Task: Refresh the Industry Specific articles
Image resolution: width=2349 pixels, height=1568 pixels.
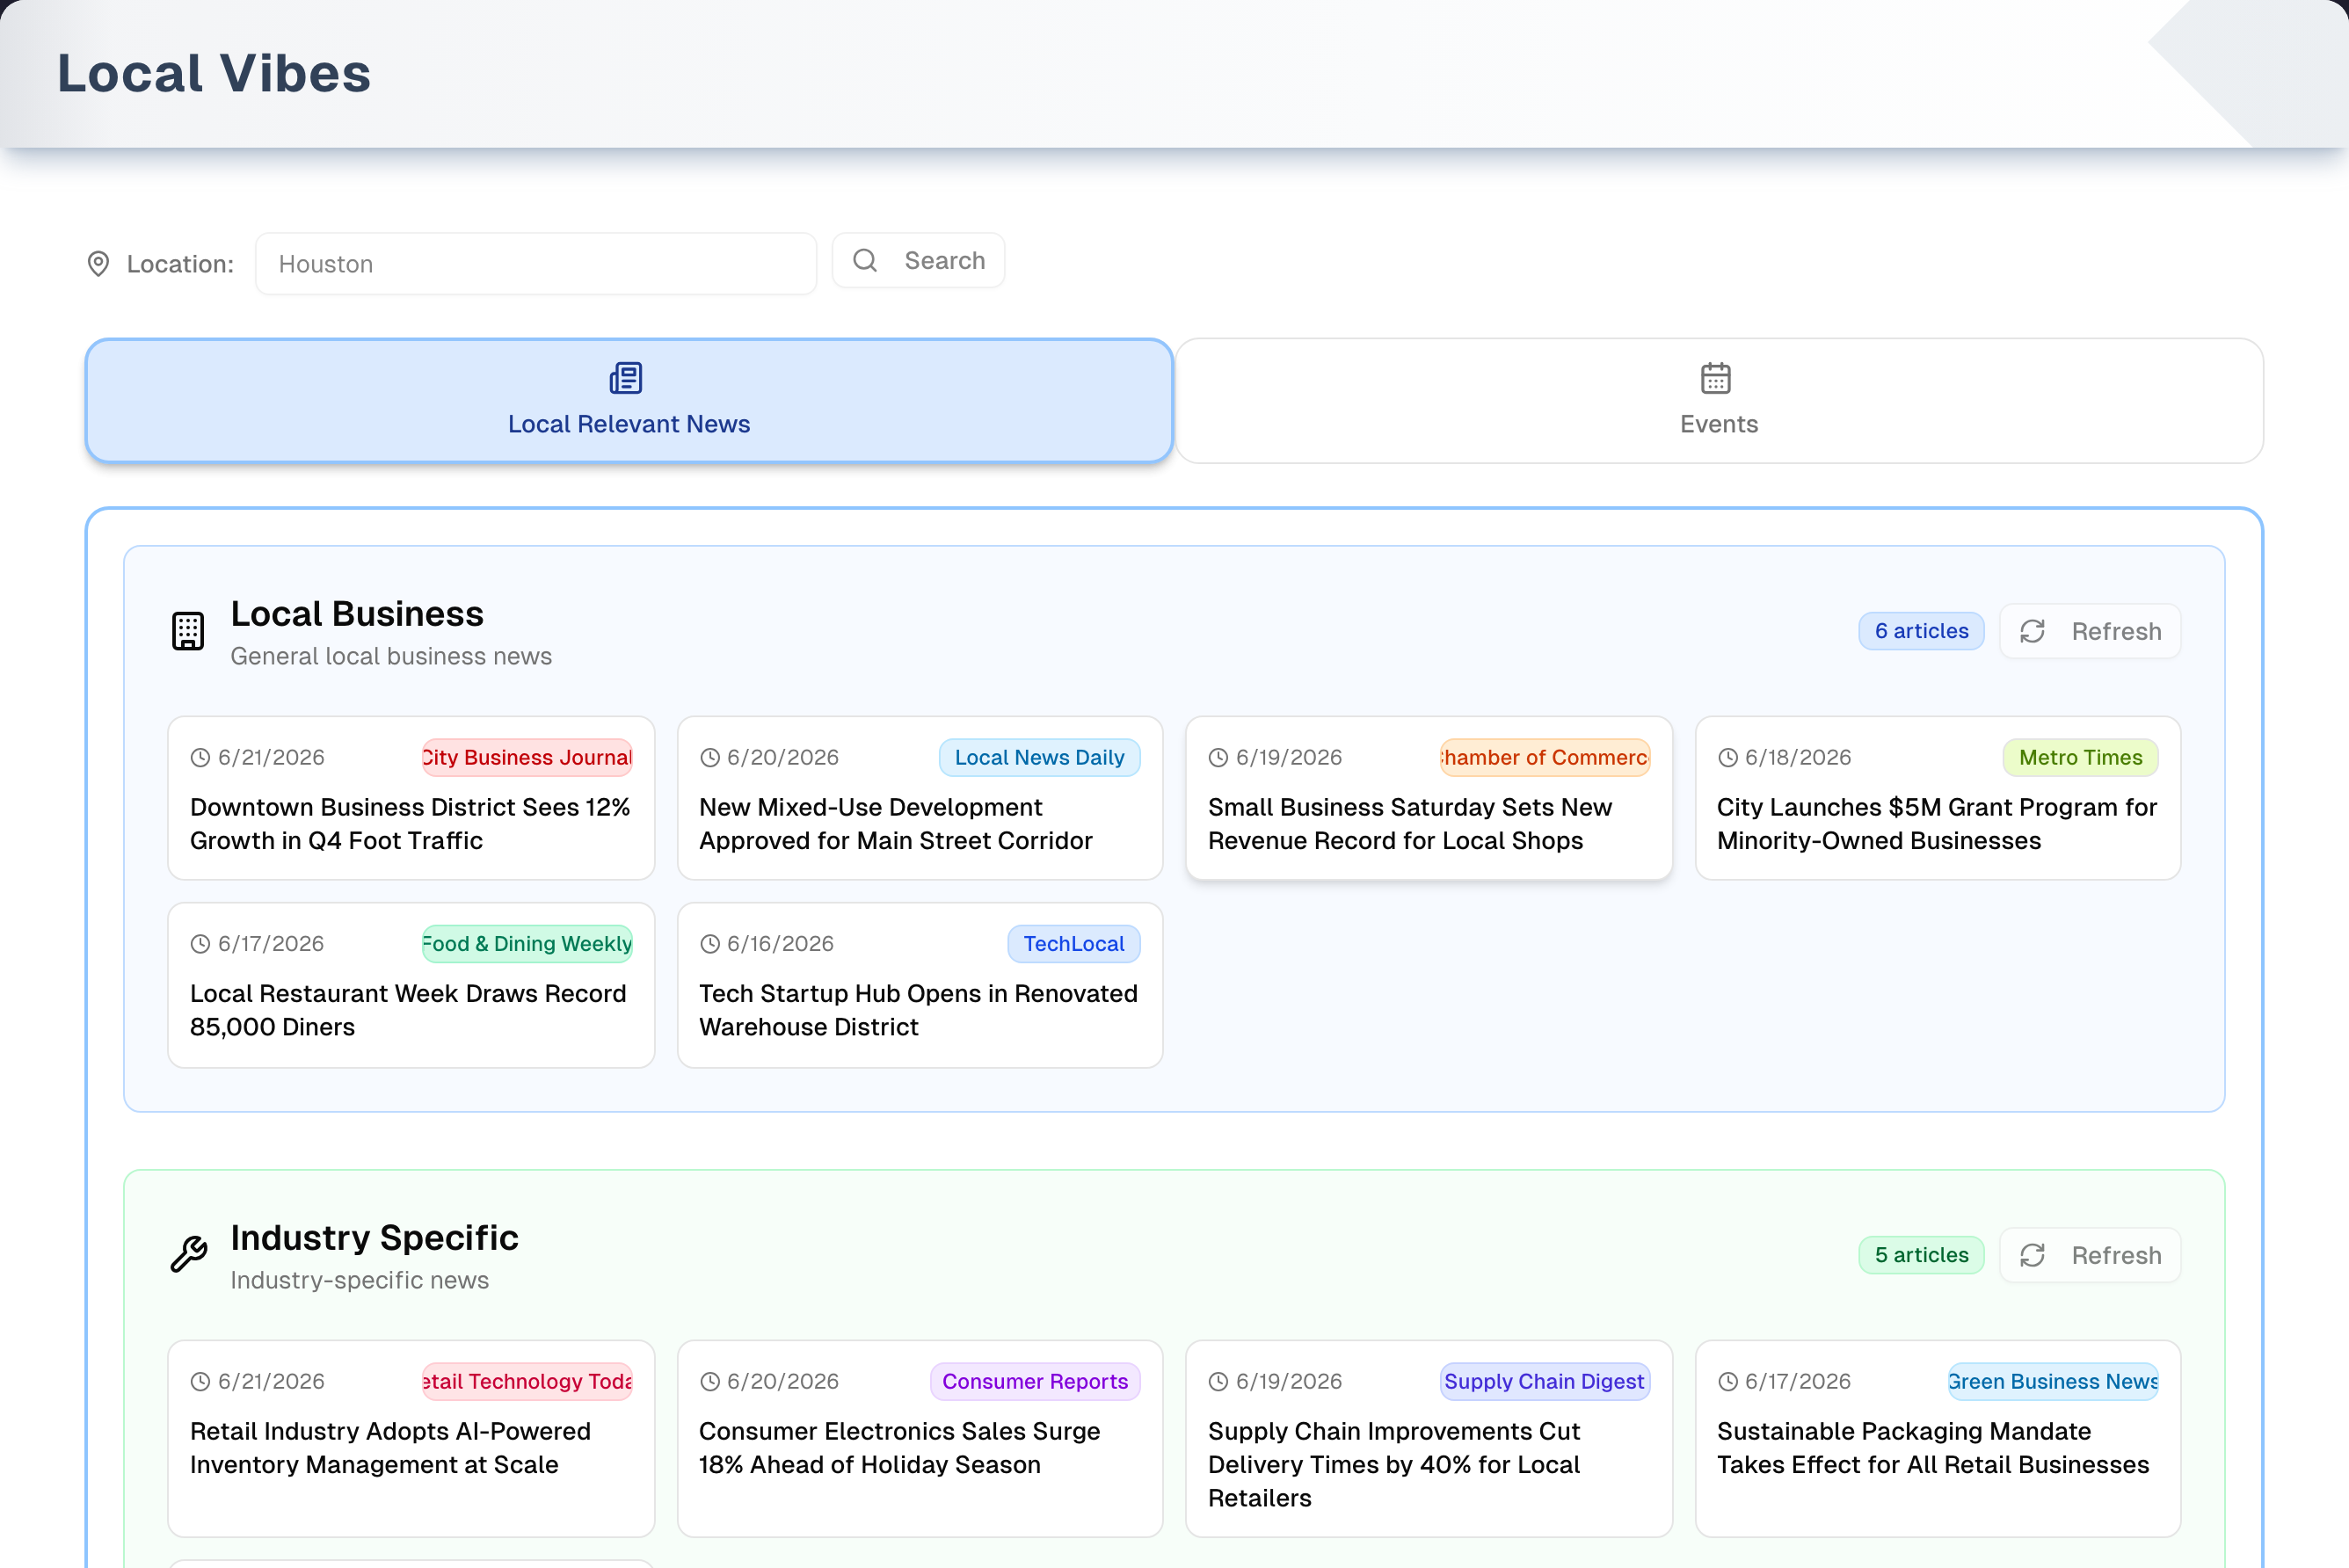Action: tap(2090, 1256)
